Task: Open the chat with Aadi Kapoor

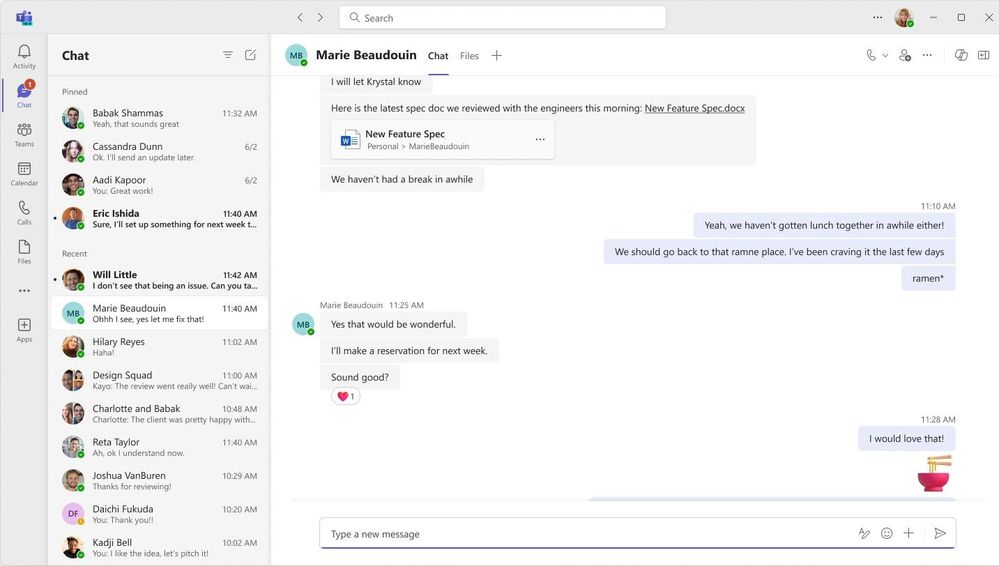Action: click(x=159, y=185)
